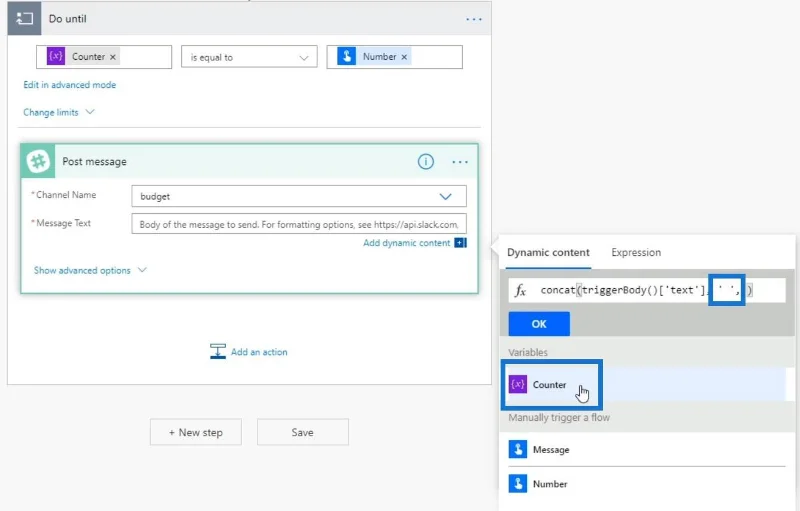
Task: Click Add an action
Action: 259,352
